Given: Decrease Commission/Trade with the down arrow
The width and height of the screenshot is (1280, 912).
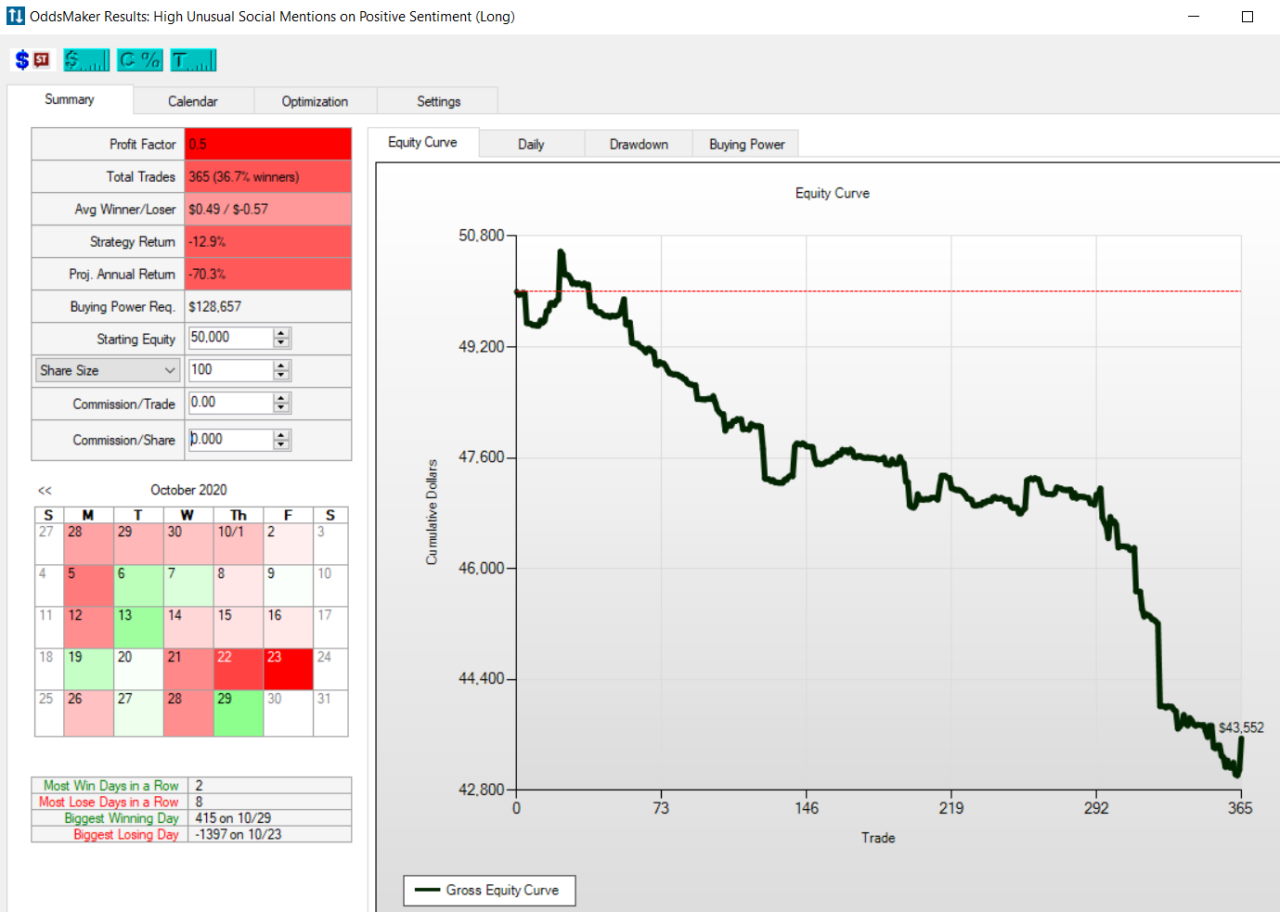Looking at the screenshot, I should tap(281, 407).
